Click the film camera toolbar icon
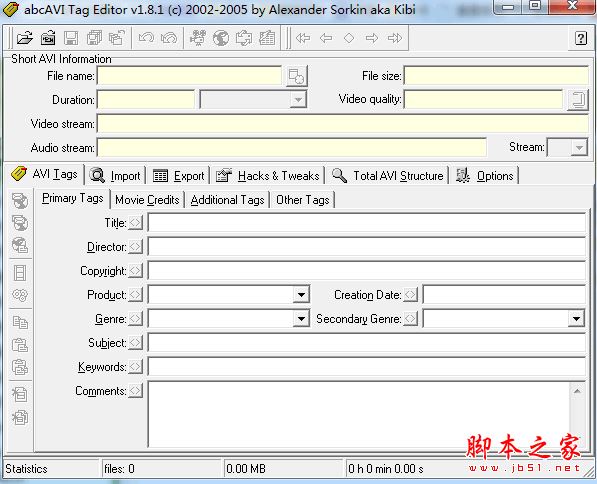This screenshot has width=597, height=484. (x=198, y=38)
